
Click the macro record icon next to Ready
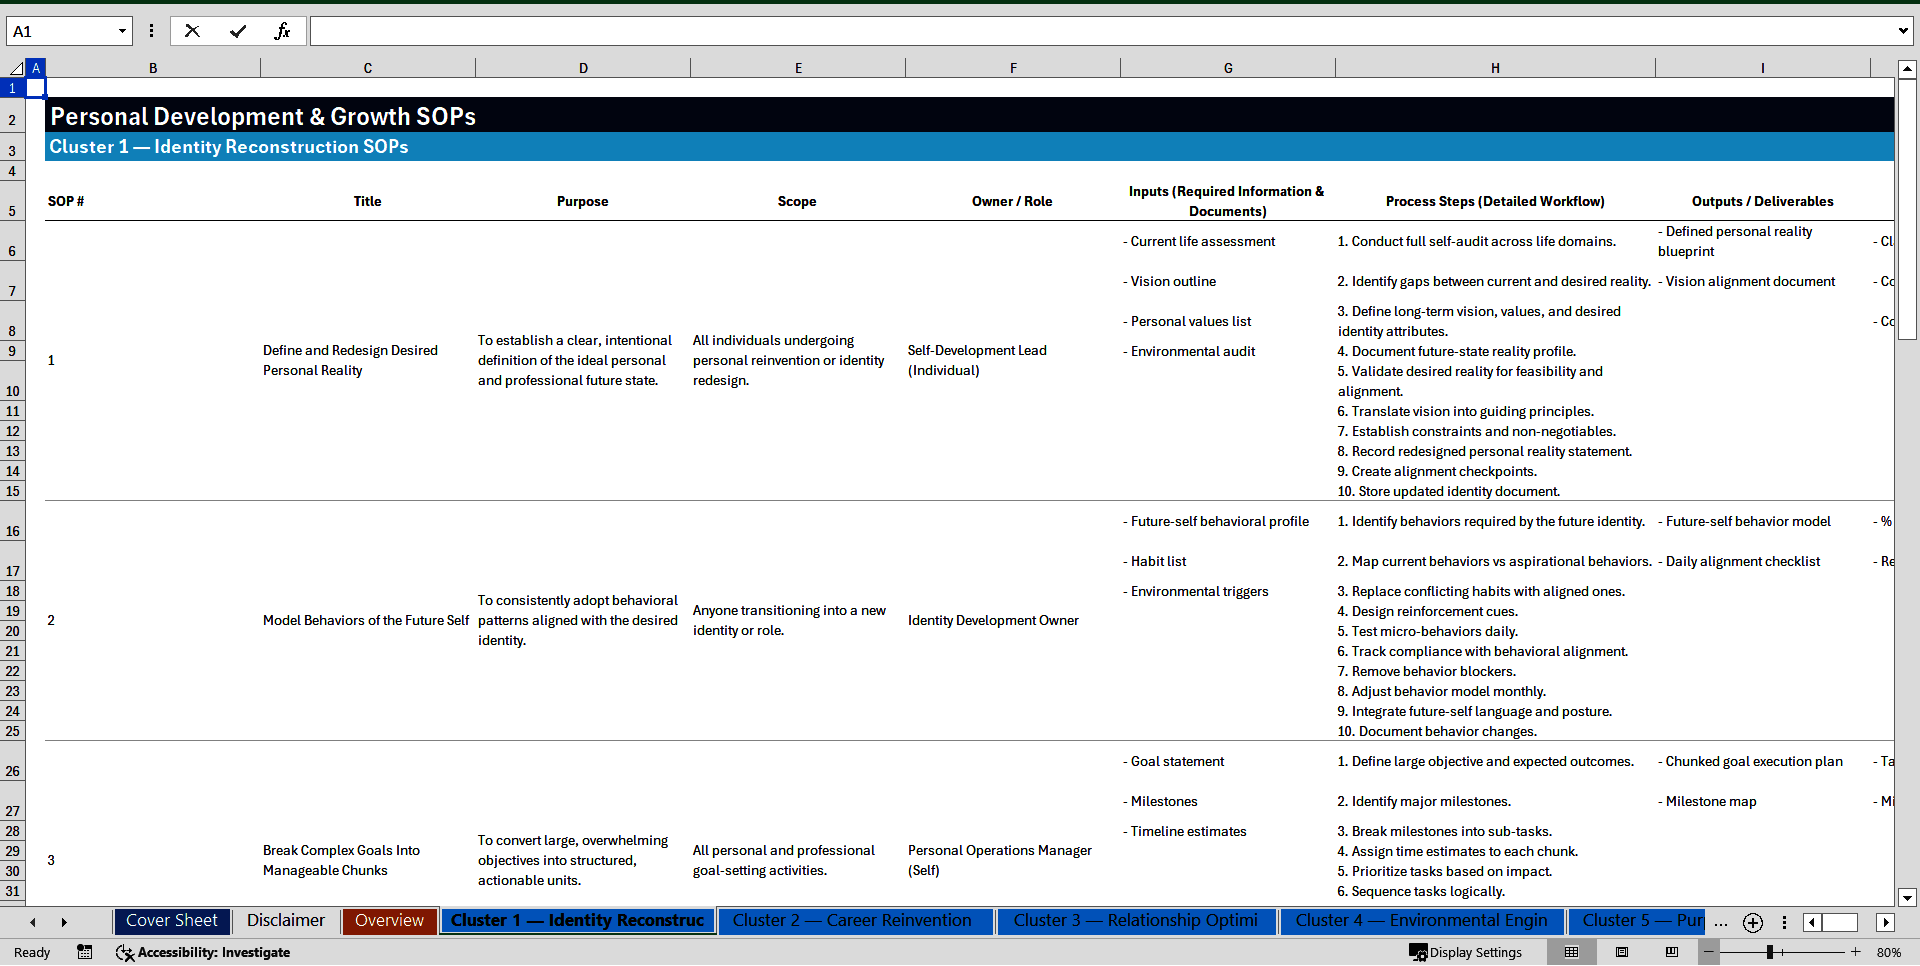point(85,952)
